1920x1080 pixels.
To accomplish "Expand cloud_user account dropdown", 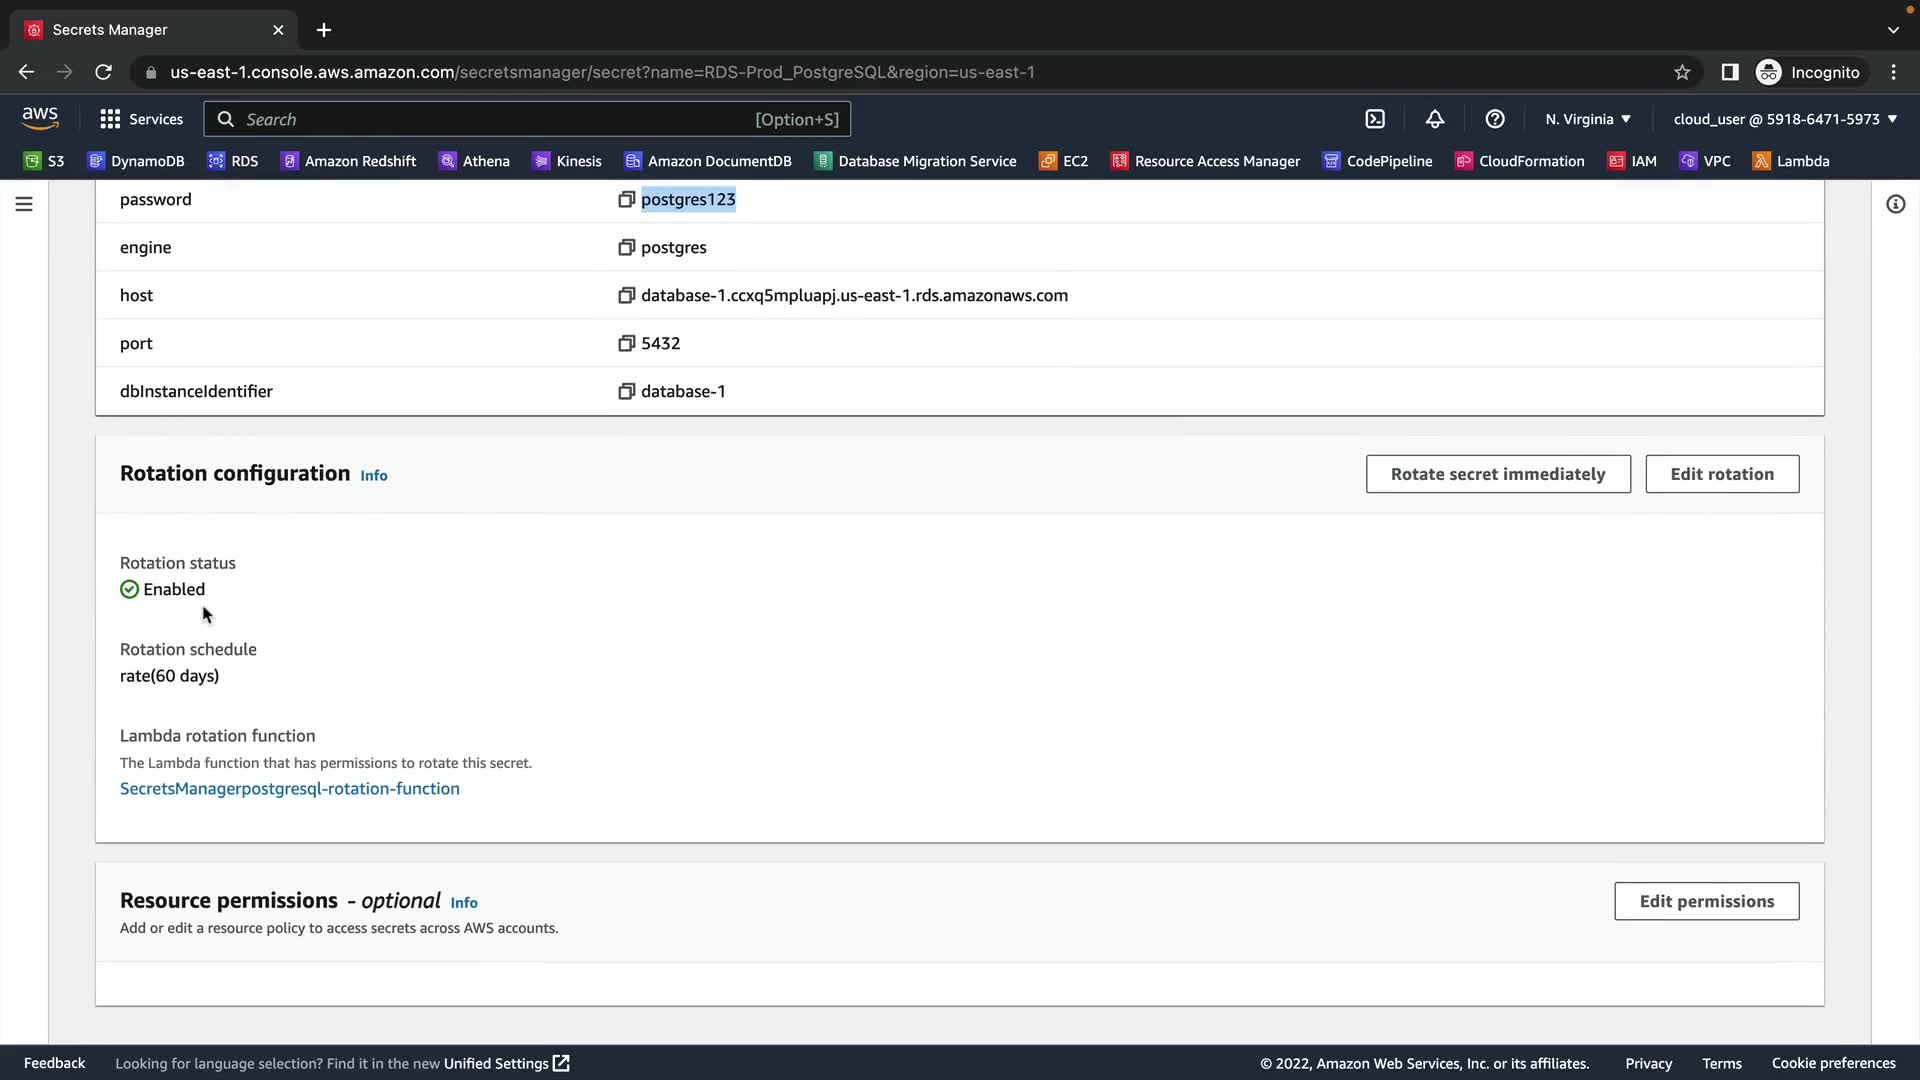I will pos(1785,119).
